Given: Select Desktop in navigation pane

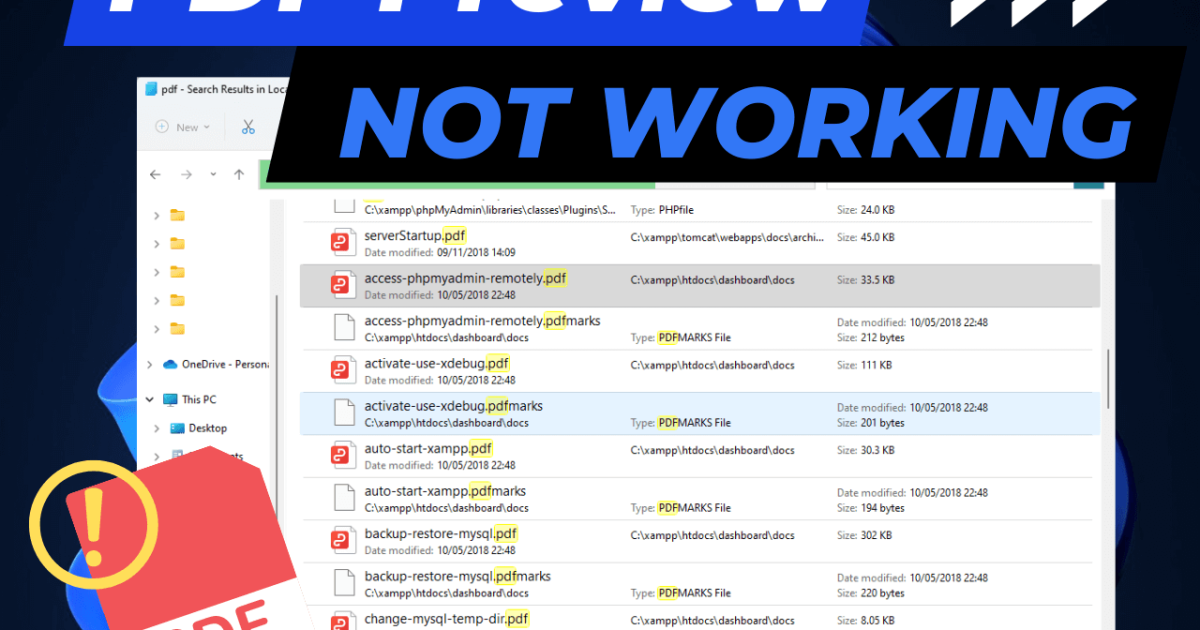Looking at the screenshot, I should [x=207, y=428].
